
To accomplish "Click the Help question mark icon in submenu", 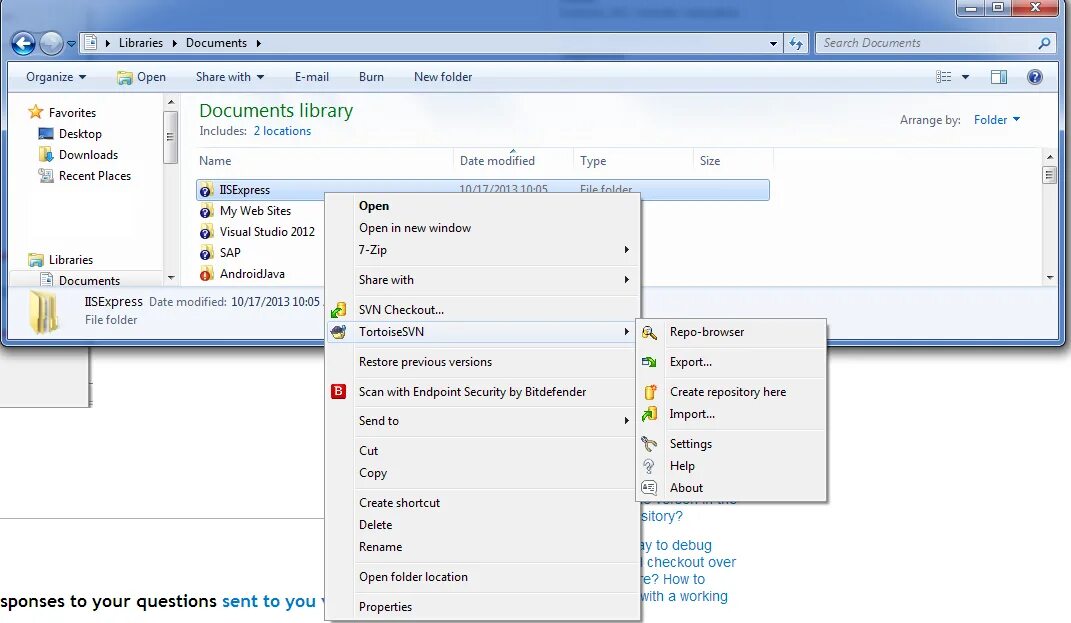I will (650, 466).
